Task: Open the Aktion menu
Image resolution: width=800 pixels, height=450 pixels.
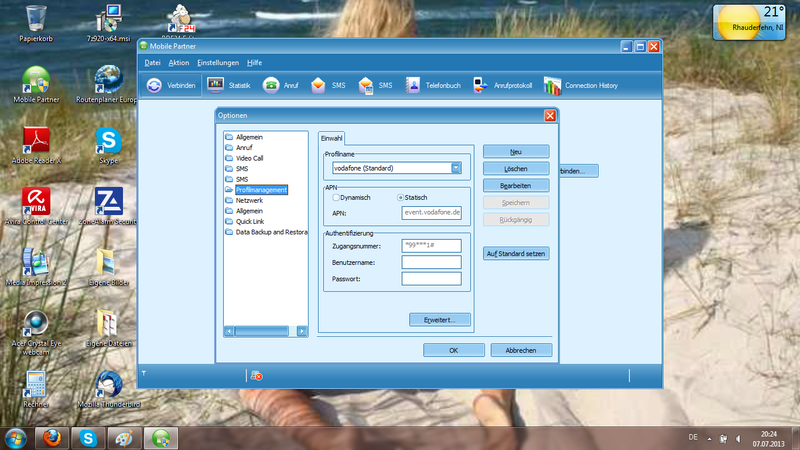Action: point(179,63)
